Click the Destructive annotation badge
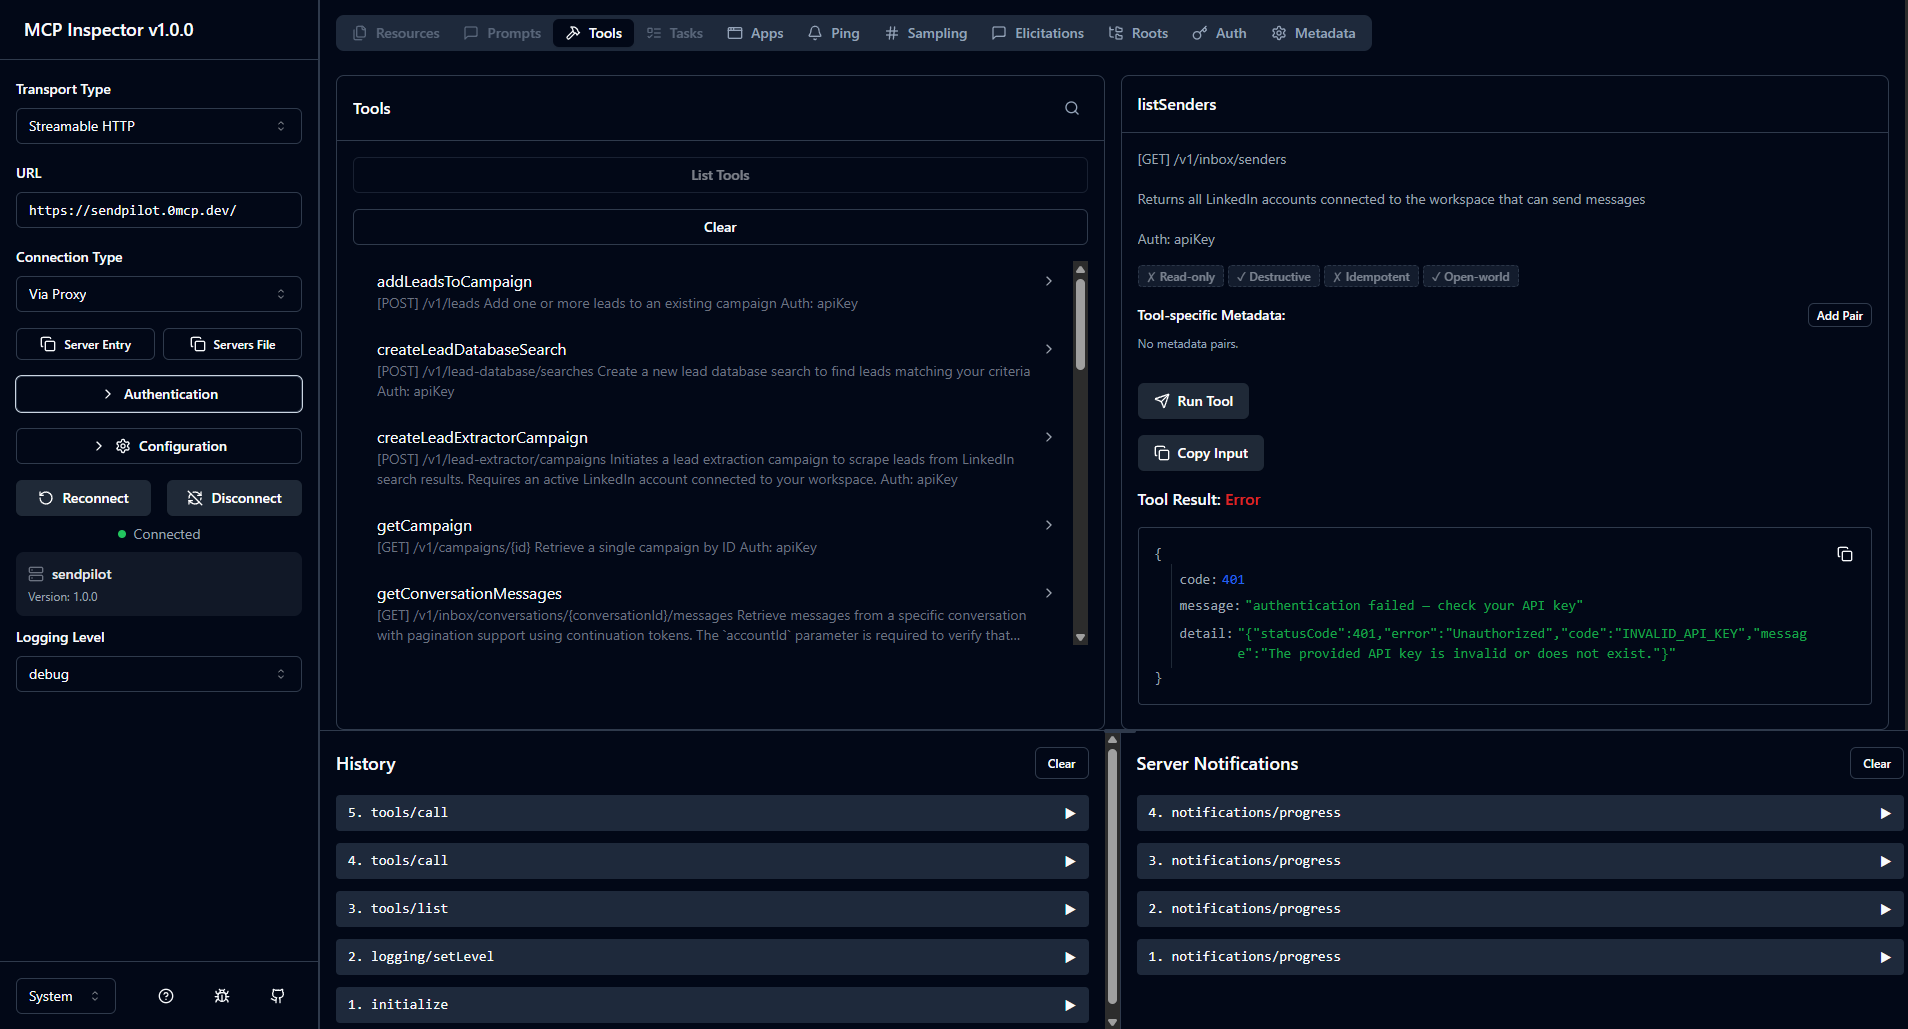The image size is (1908, 1029). pyautogui.click(x=1273, y=277)
